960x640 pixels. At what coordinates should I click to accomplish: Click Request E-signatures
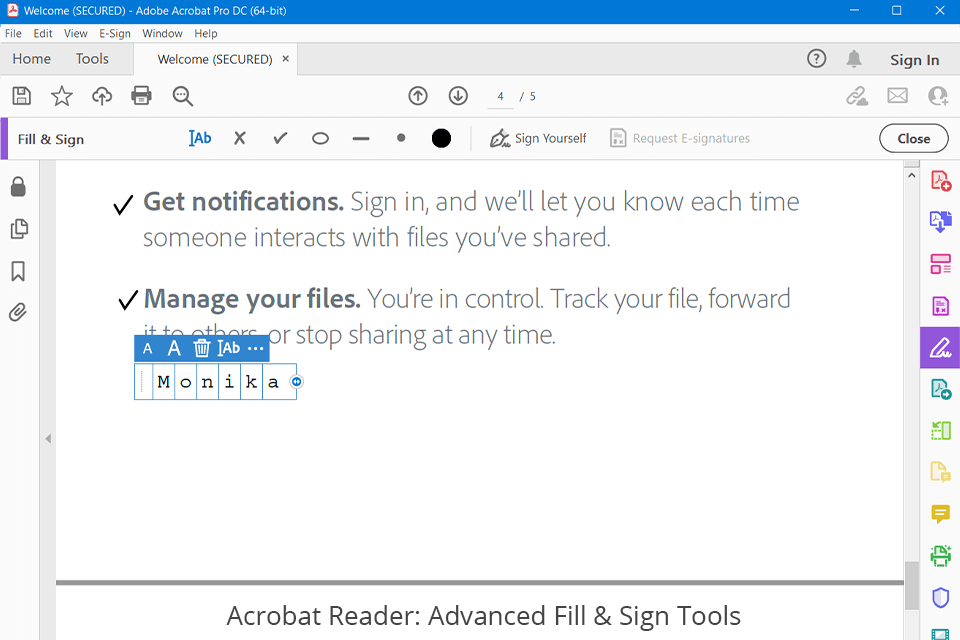(680, 138)
